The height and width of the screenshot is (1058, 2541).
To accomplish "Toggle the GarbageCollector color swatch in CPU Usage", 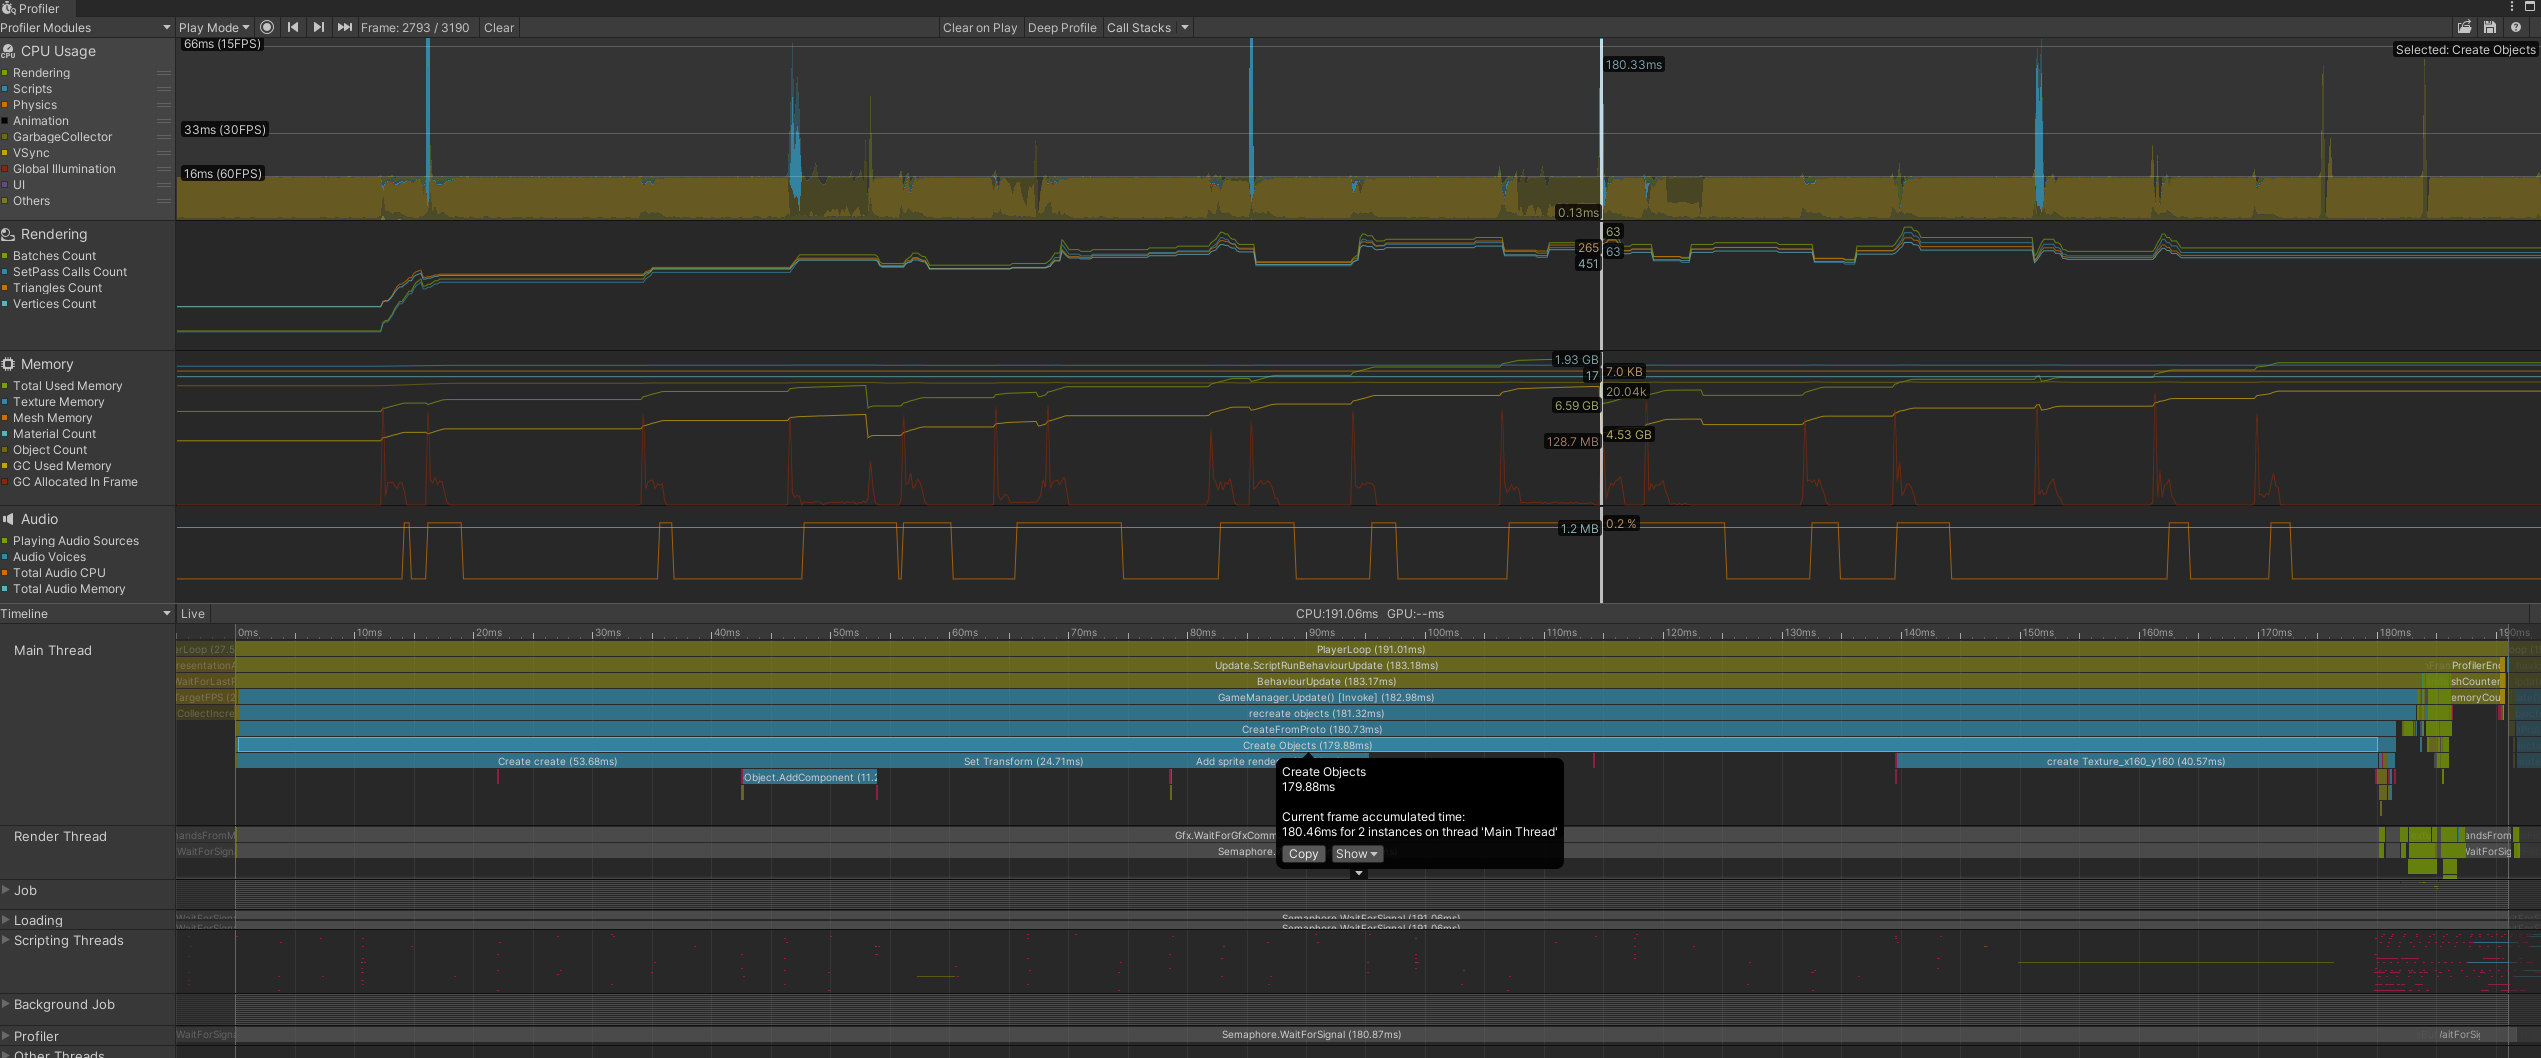I will coord(5,137).
